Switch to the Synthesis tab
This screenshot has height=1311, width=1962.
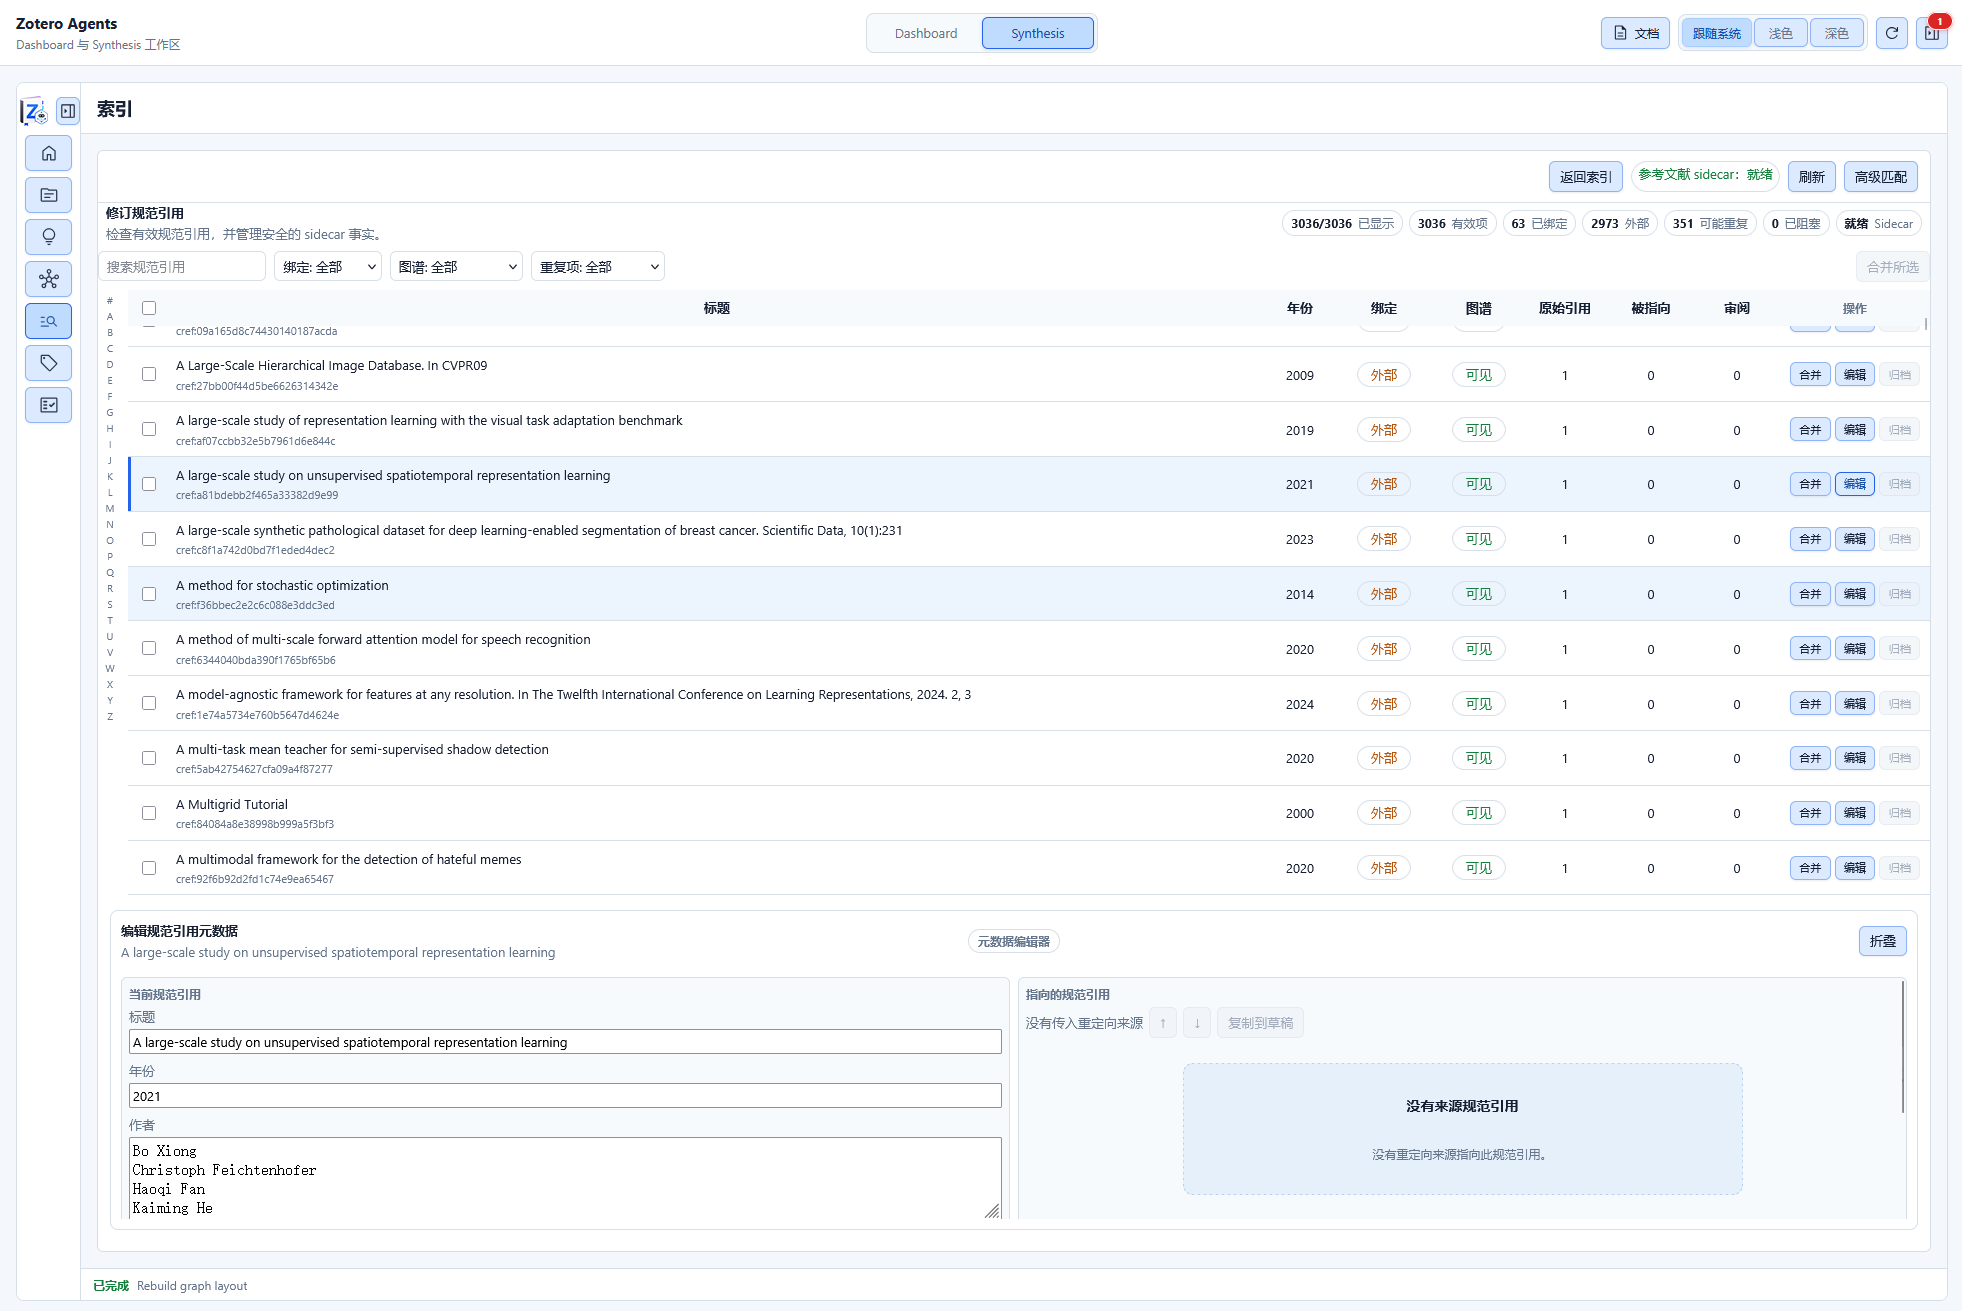tap(1037, 33)
